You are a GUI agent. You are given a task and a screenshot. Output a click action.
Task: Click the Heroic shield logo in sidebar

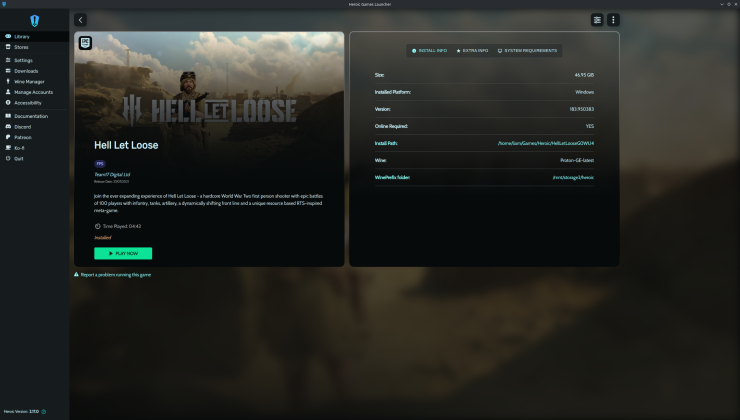tap(35, 20)
